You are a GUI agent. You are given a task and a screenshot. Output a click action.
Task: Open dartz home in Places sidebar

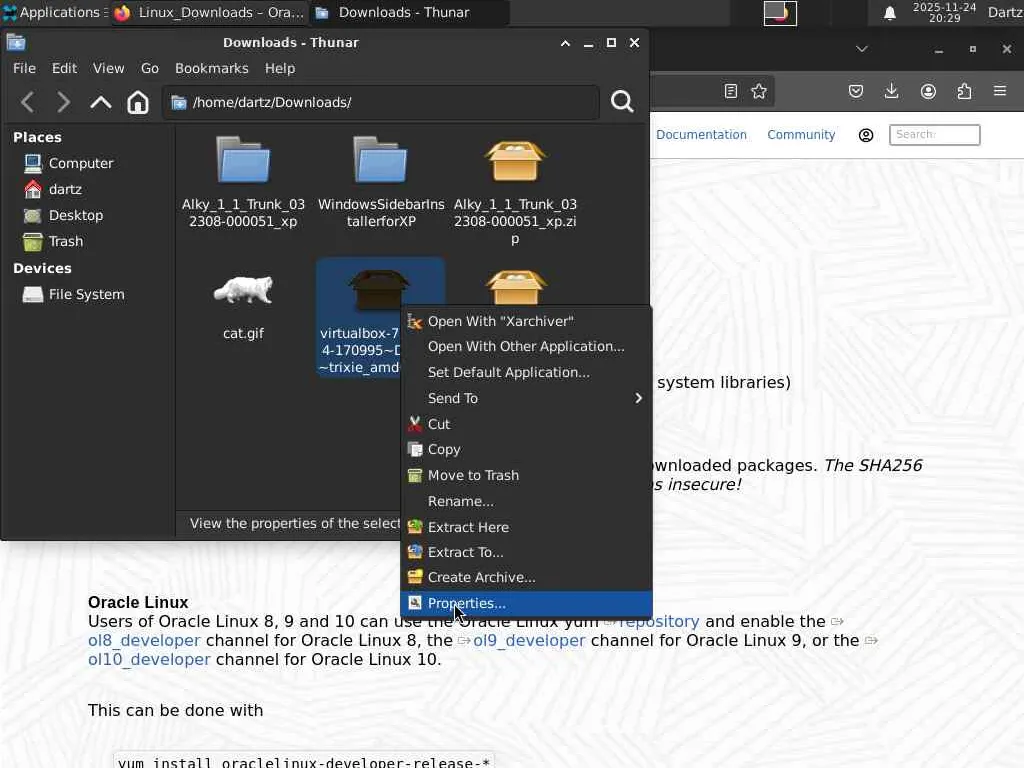(x=52, y=189)
